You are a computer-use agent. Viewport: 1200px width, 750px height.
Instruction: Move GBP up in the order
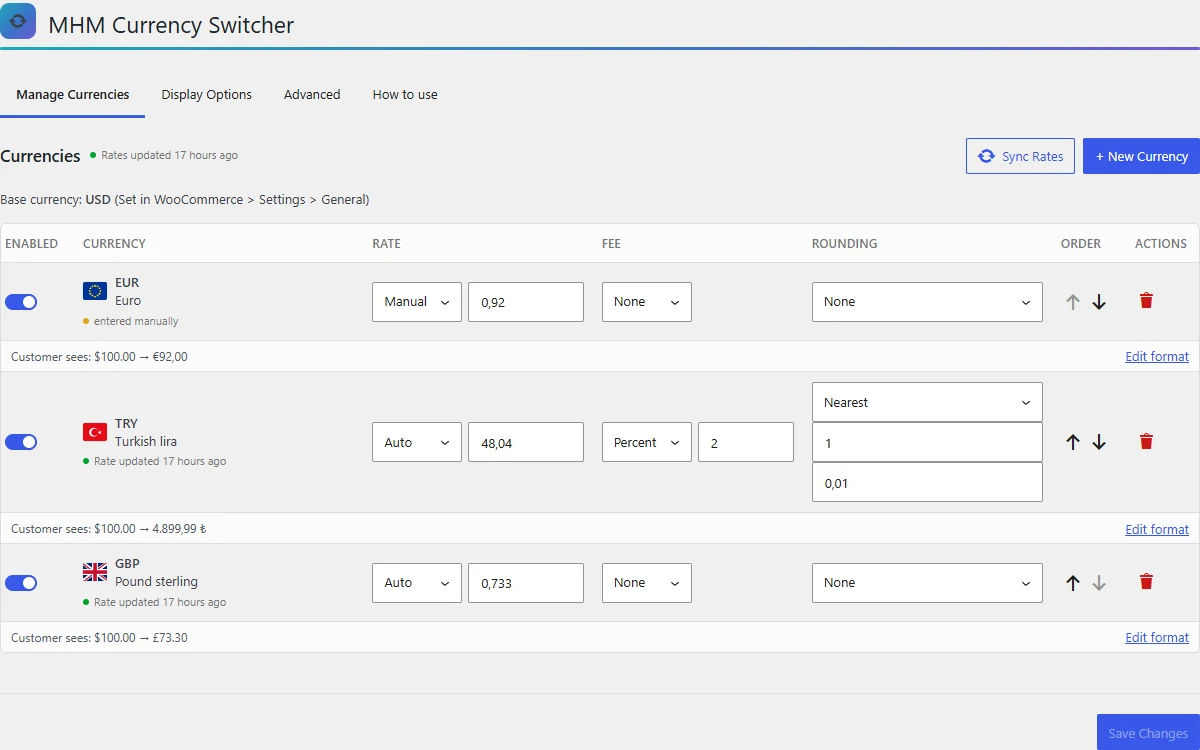(x=1073, y=583)
